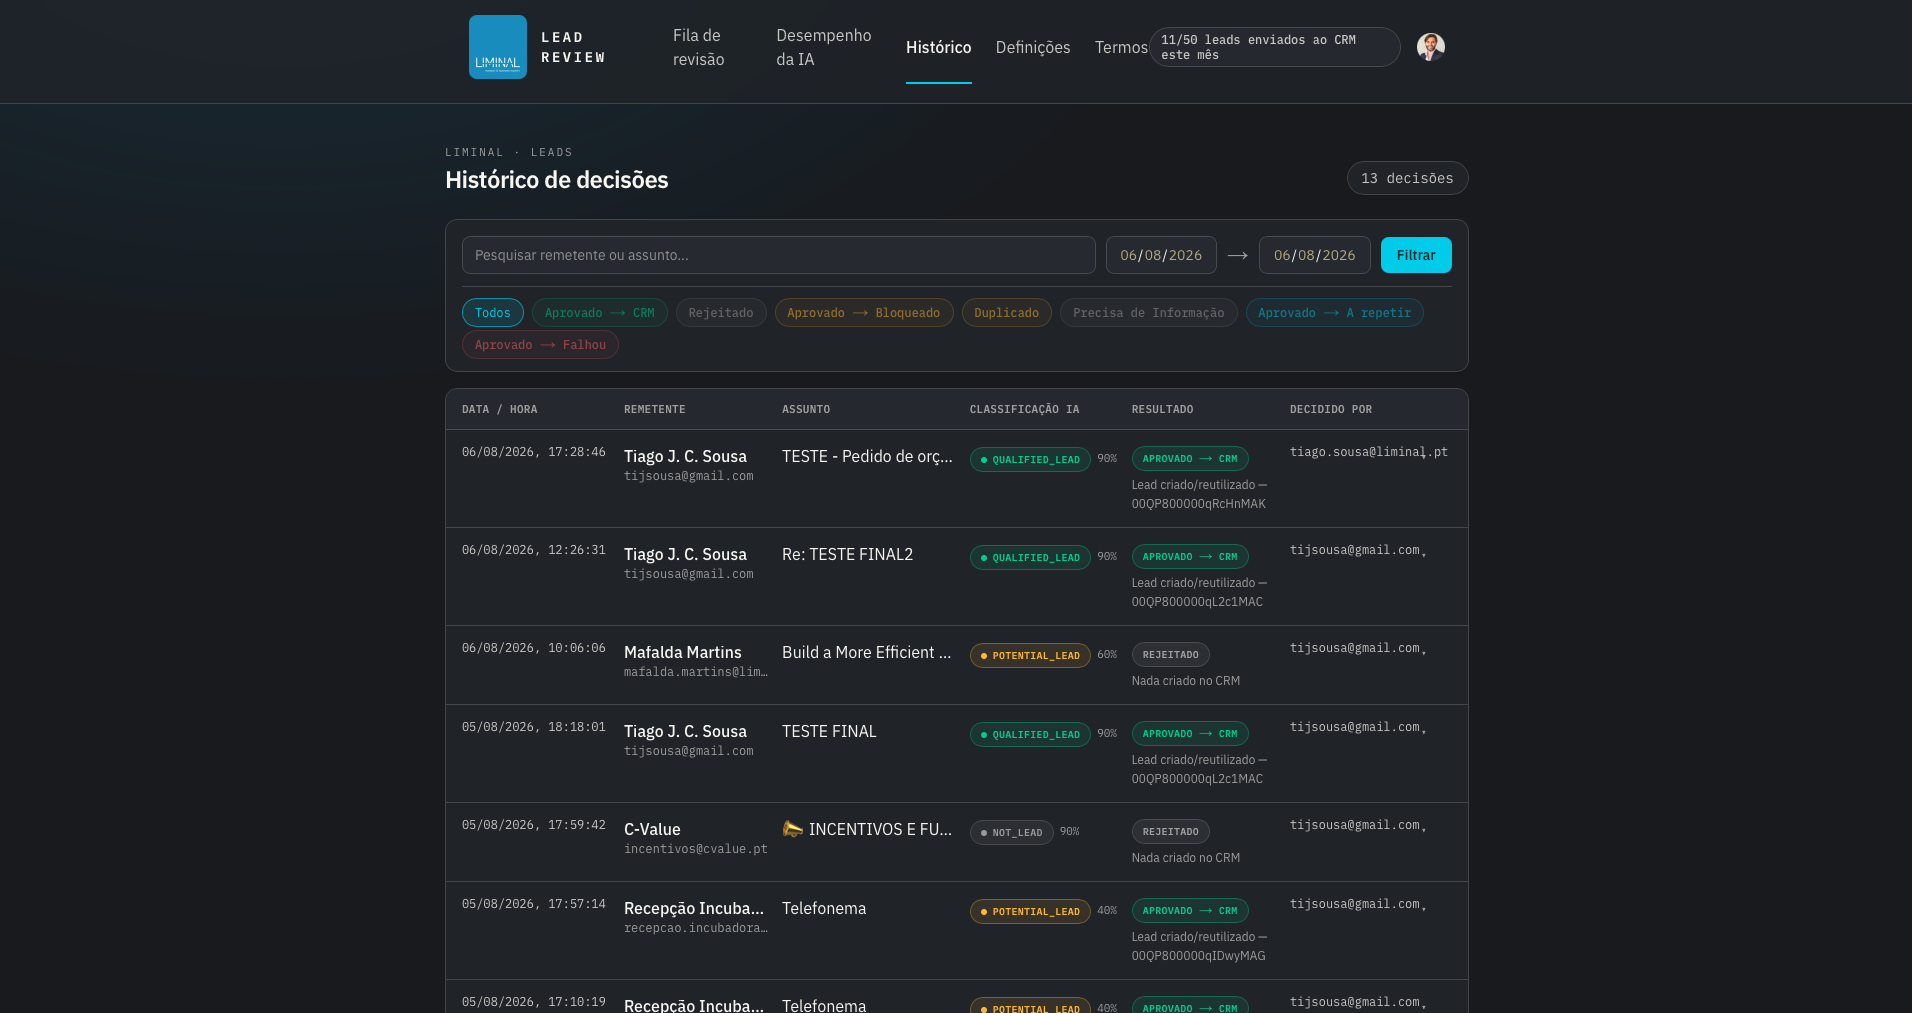Screen dimensions: 1912x1013
Task: Select the Histórico tab
Action: coord(939,47)
